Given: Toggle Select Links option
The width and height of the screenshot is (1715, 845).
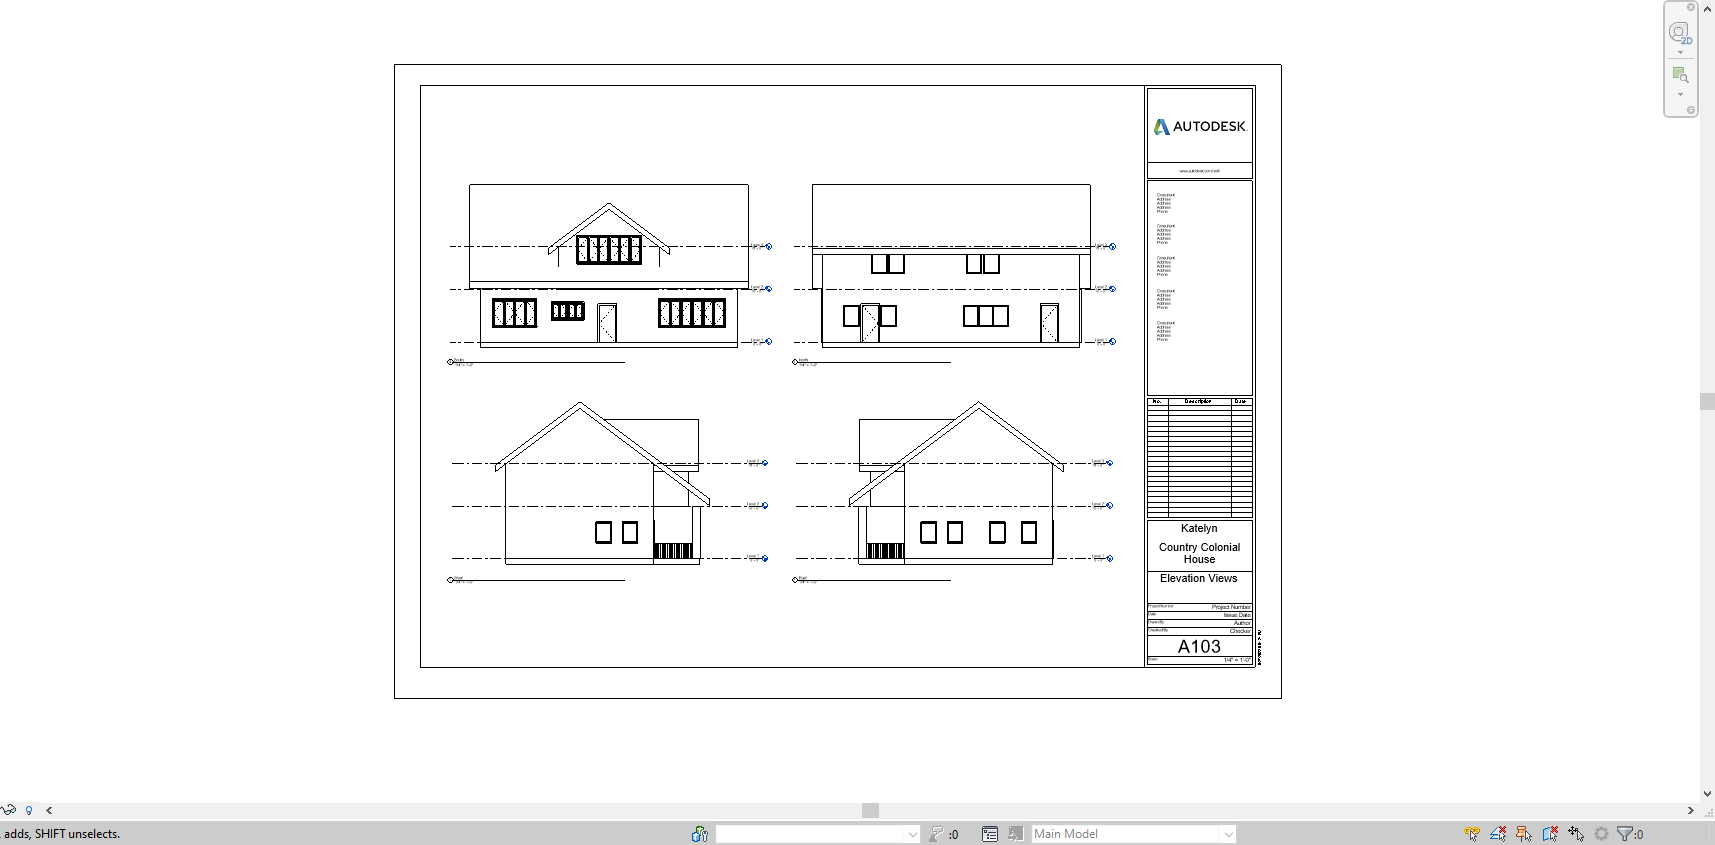Looking at the screenshot, I should click(x=1472, y=834).
